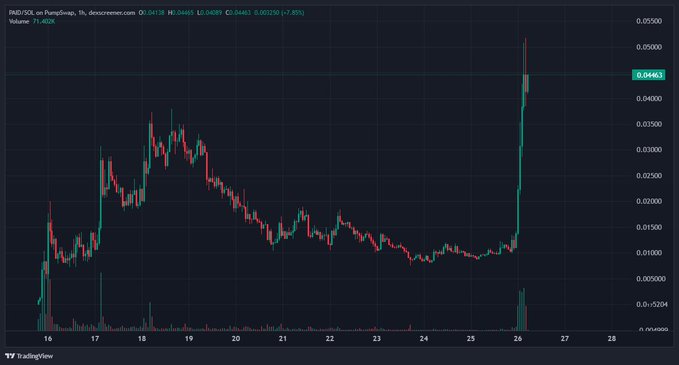Click date 17 on the time axis
Viewport: 679px width, 365px height.
95,339
